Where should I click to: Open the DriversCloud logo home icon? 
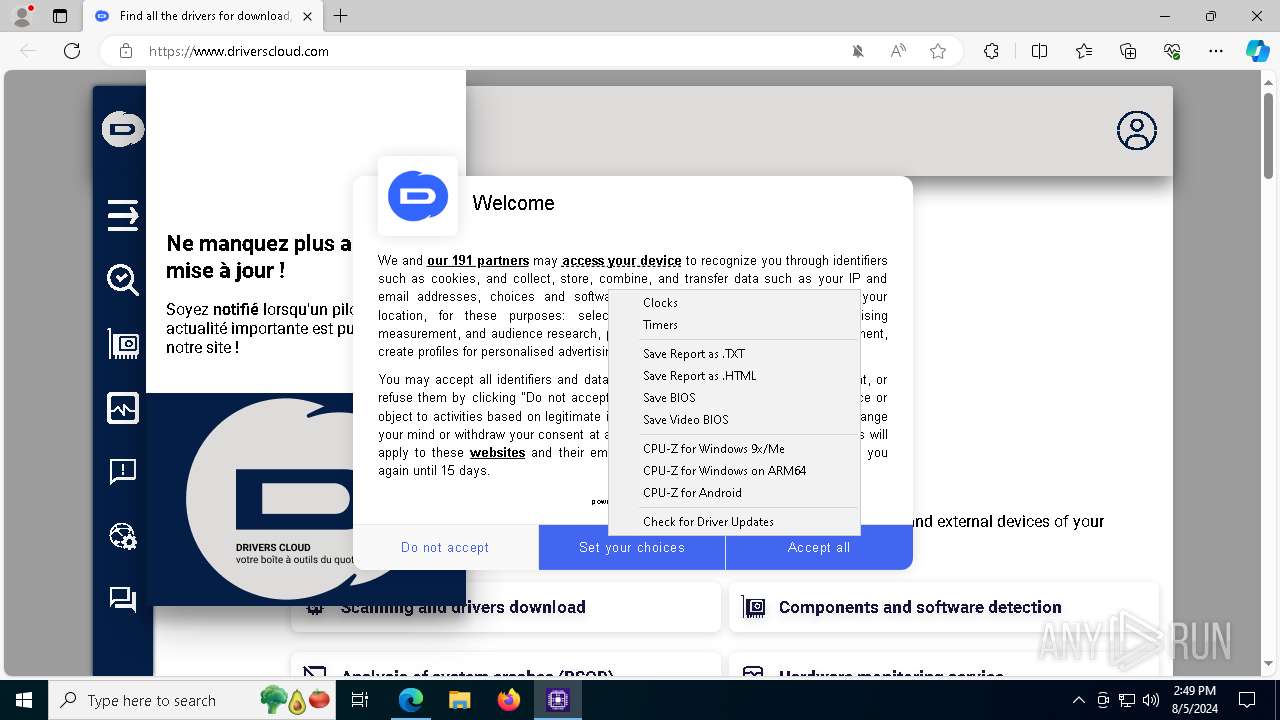tap(123, 130)
